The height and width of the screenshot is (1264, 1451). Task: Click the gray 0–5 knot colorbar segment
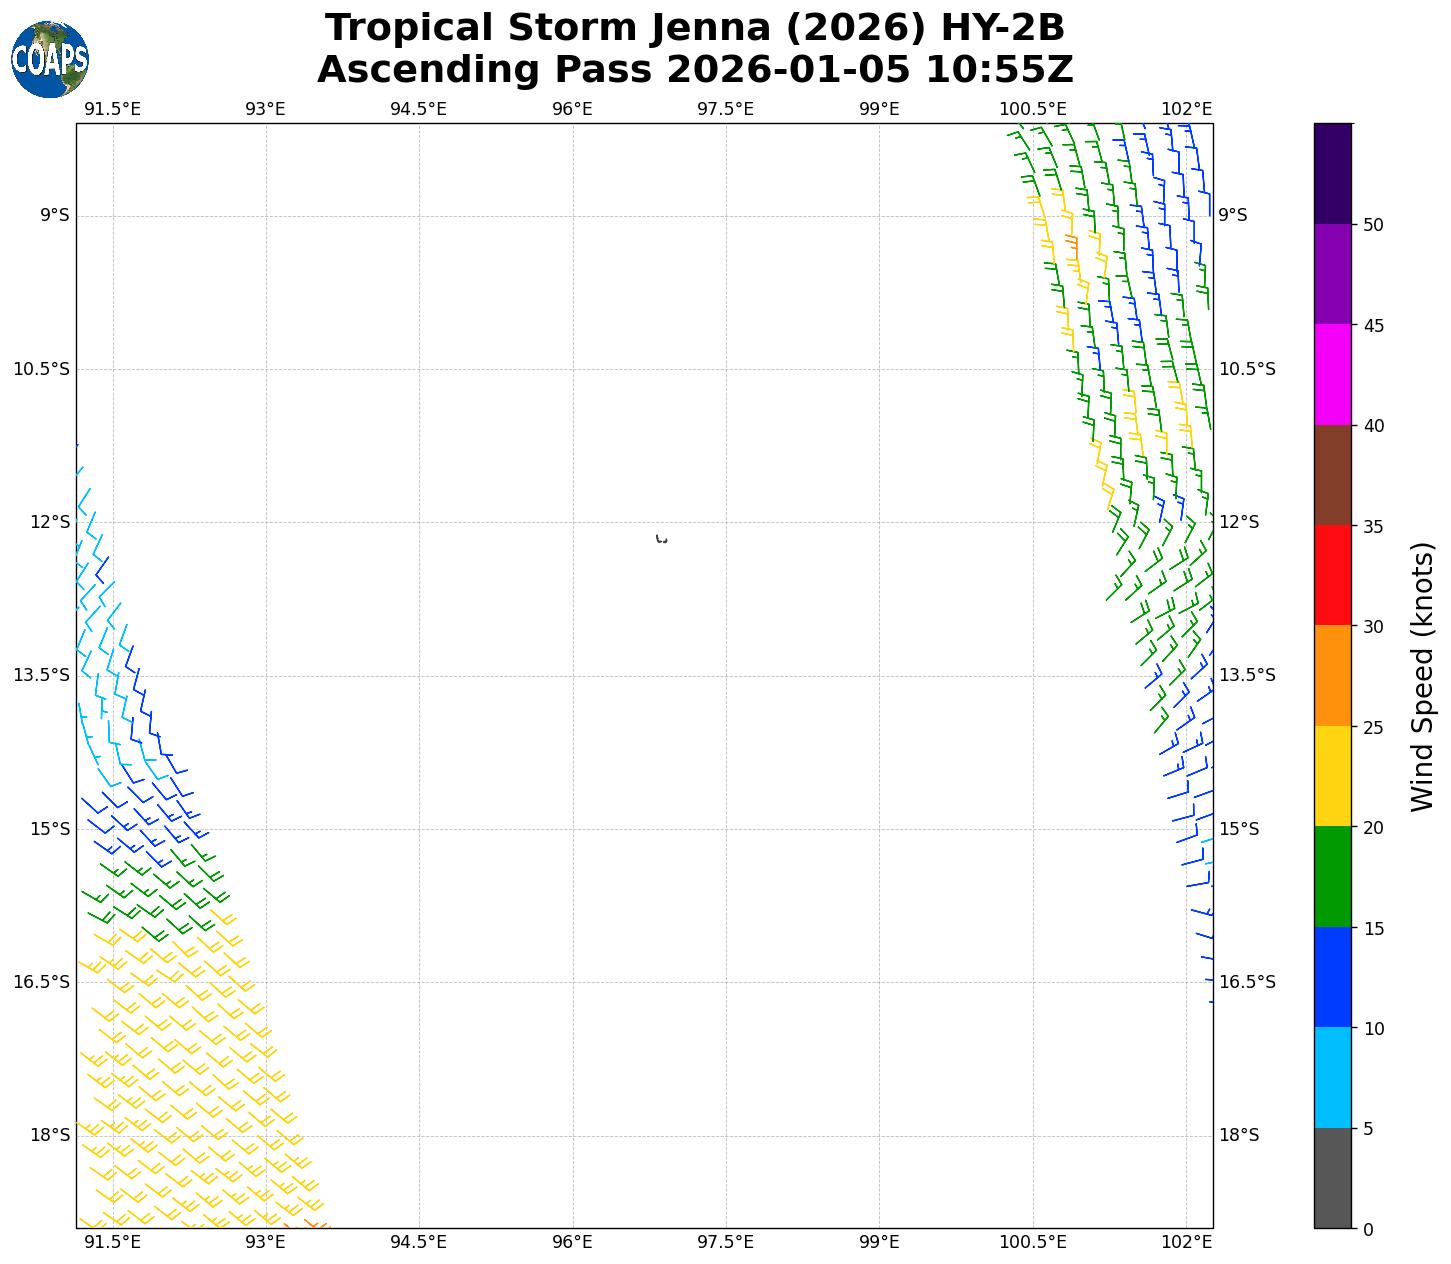coord(1332,1178)
